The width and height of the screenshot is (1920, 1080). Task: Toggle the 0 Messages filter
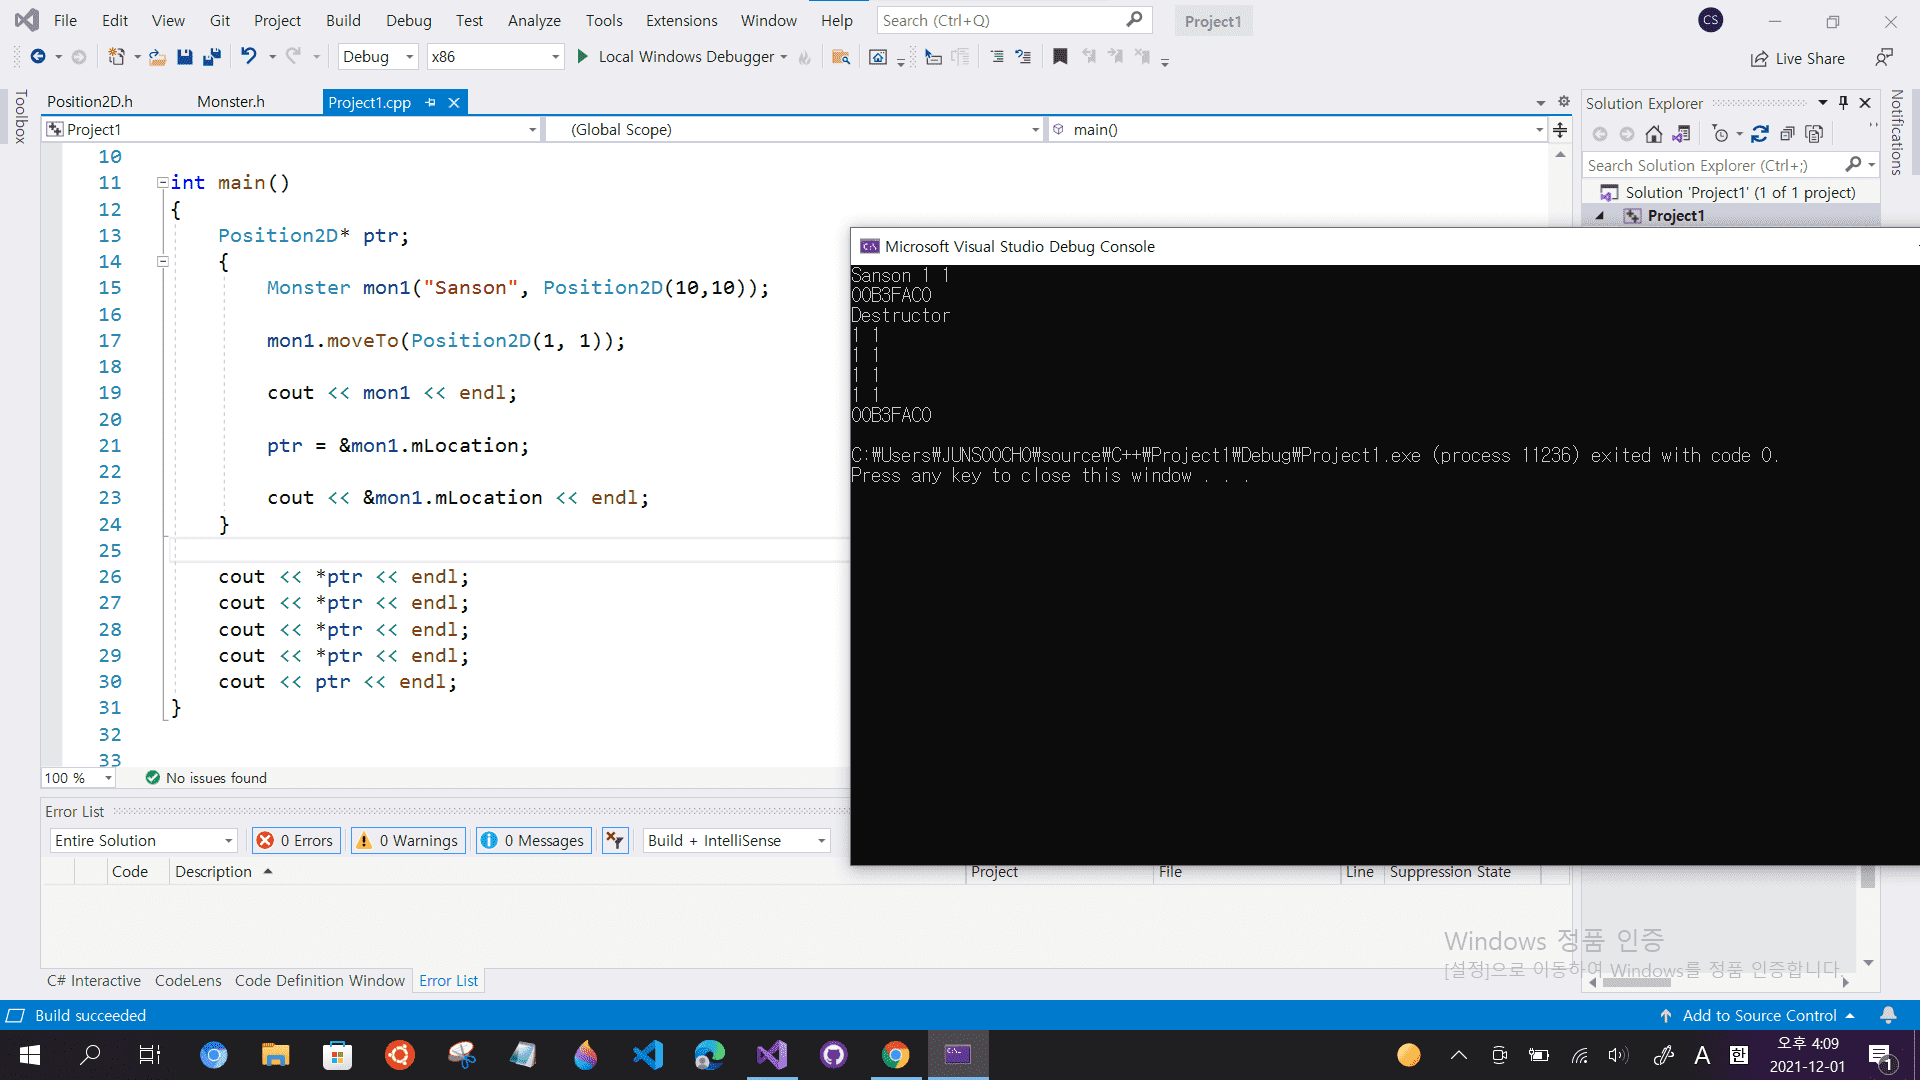pos(533,841)
